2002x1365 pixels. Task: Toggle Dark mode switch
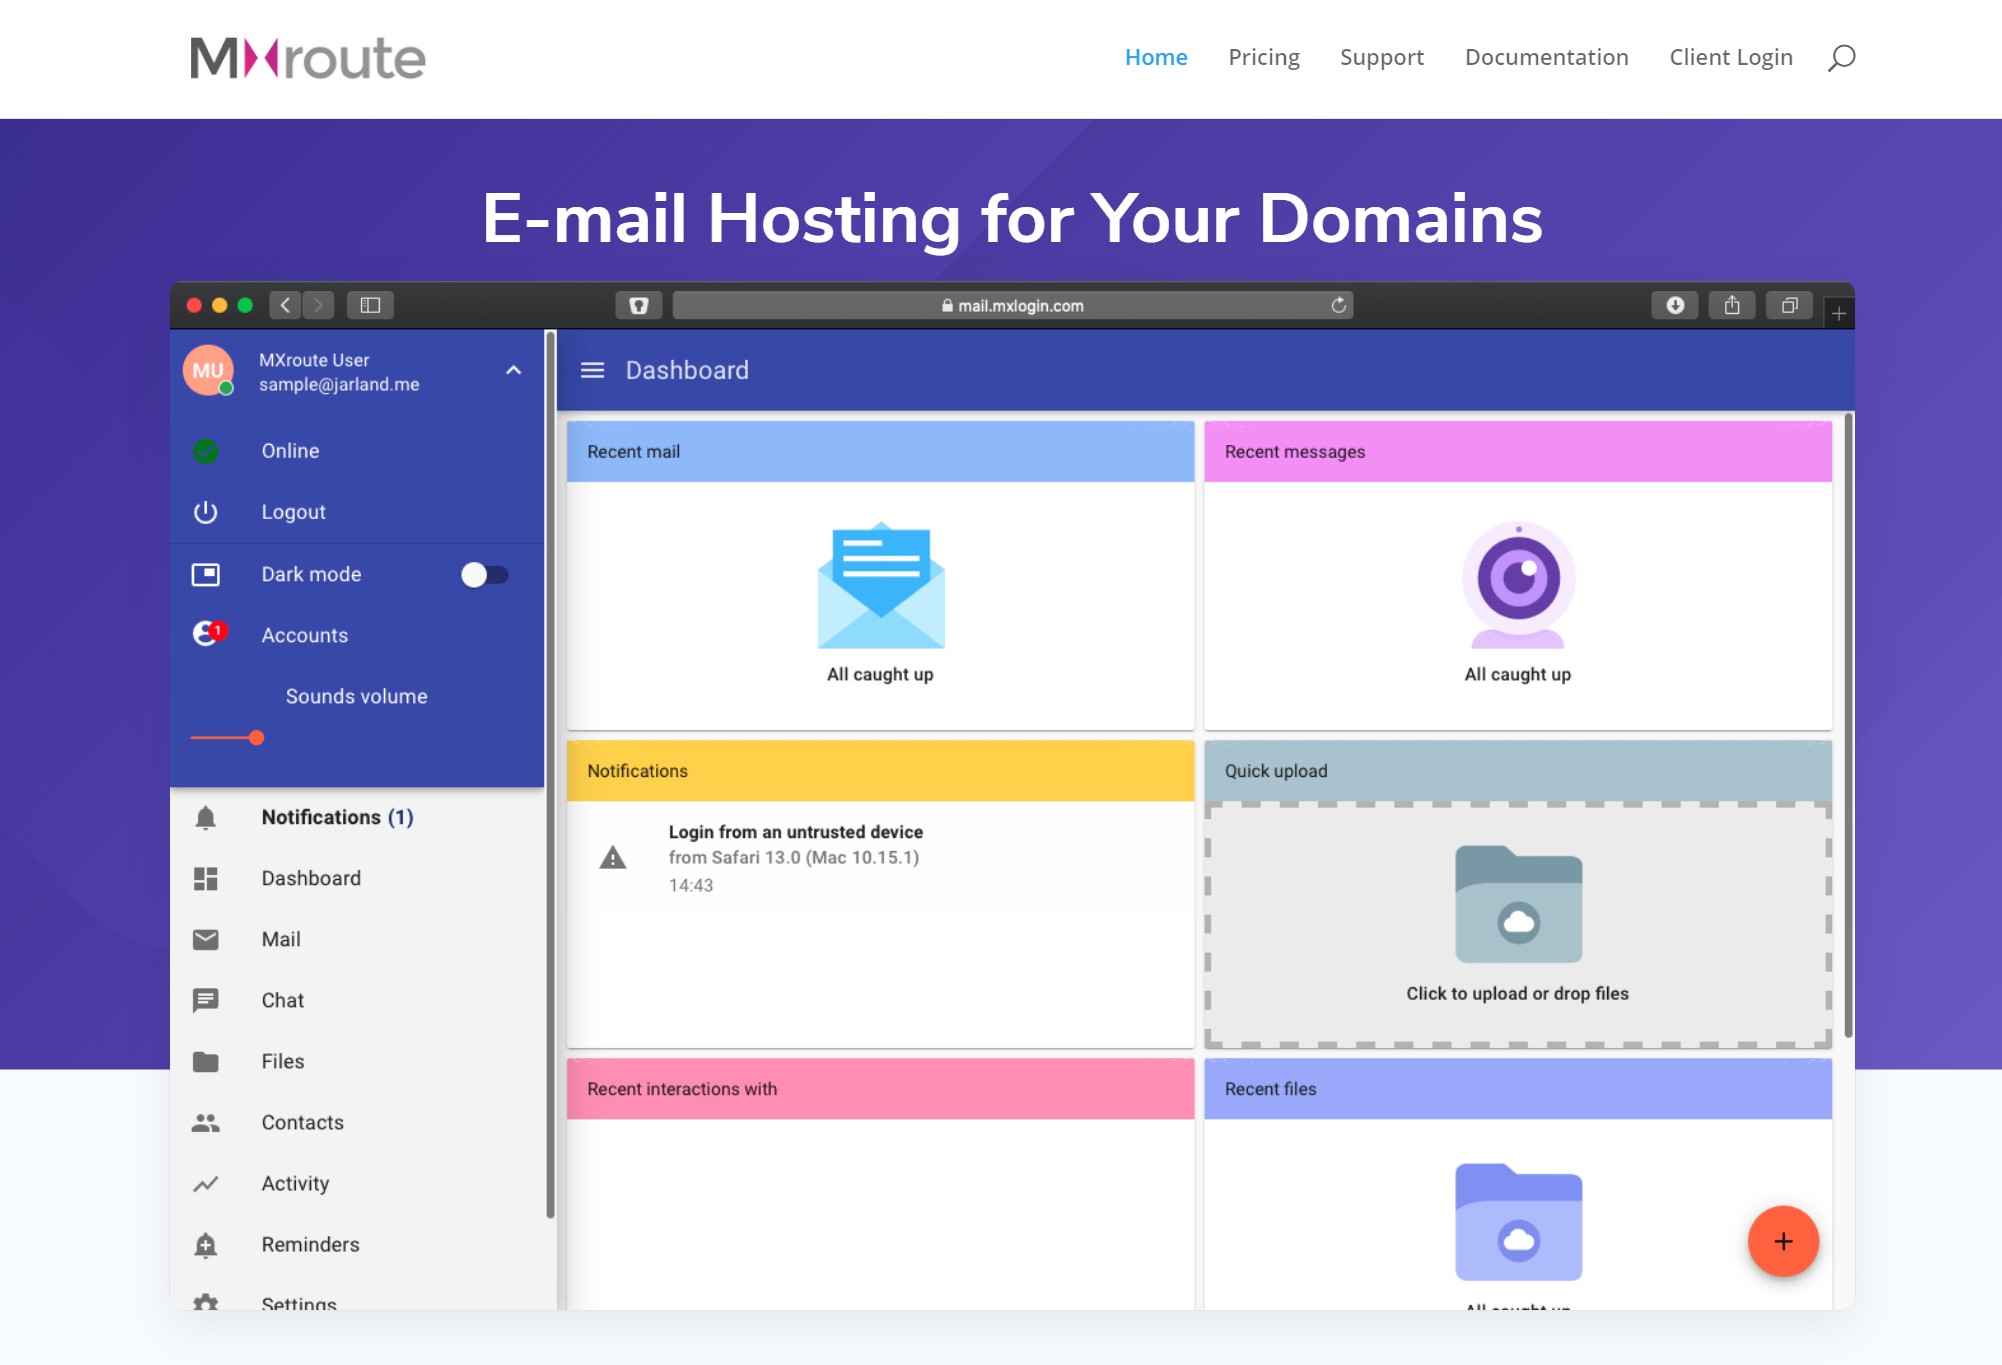pyautogui.click(x=485, y=574)
